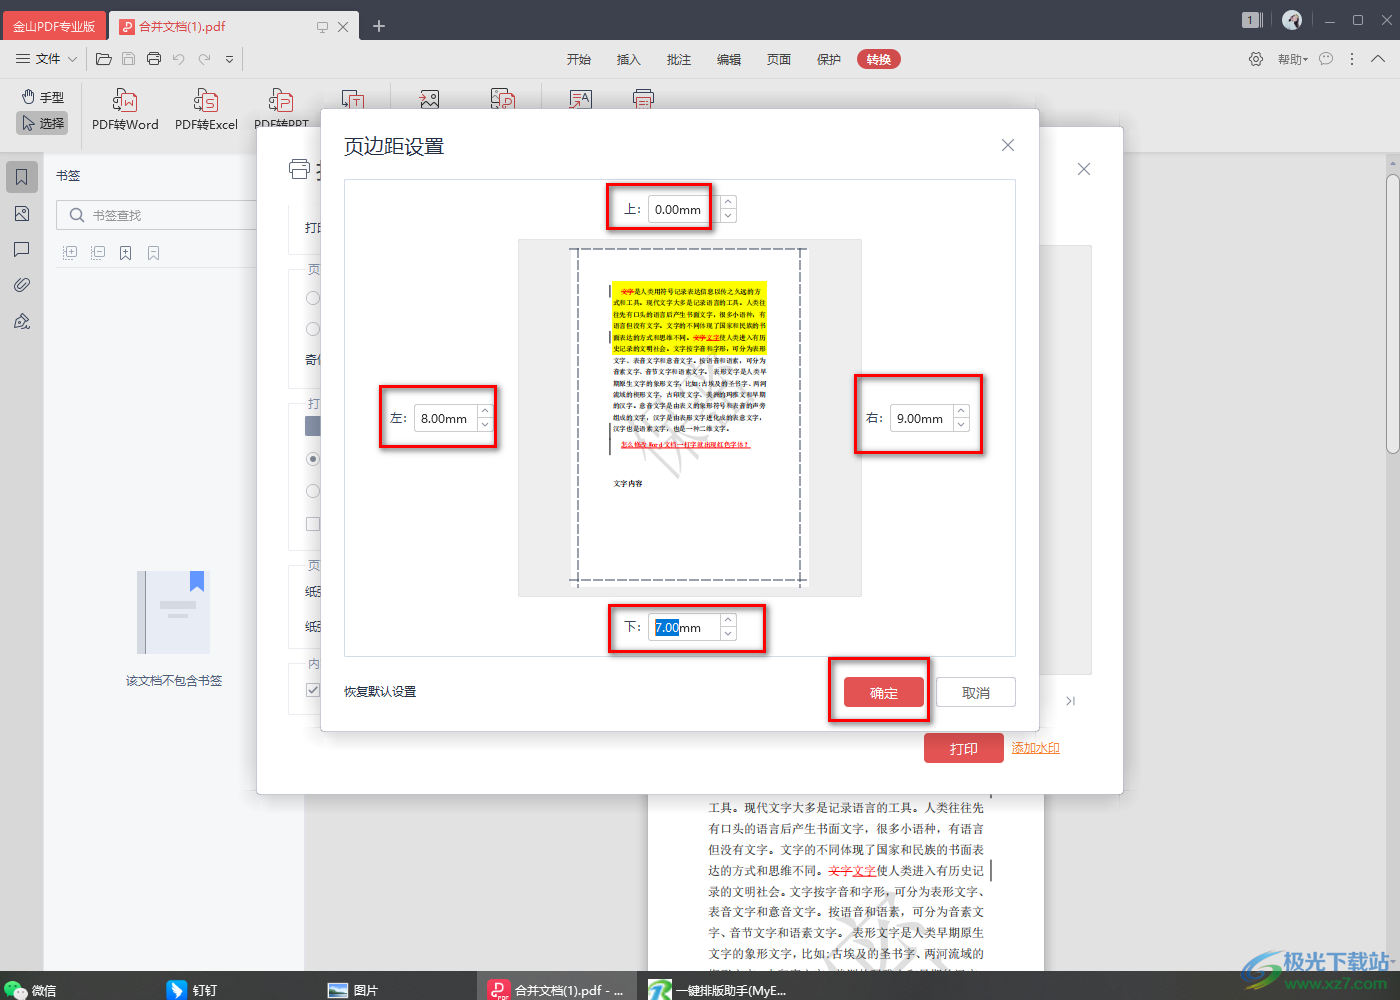Activate the Select (选择) tool
Image resolution: width=1400 pixels, height=1000 pixels.
coord(43,123)
